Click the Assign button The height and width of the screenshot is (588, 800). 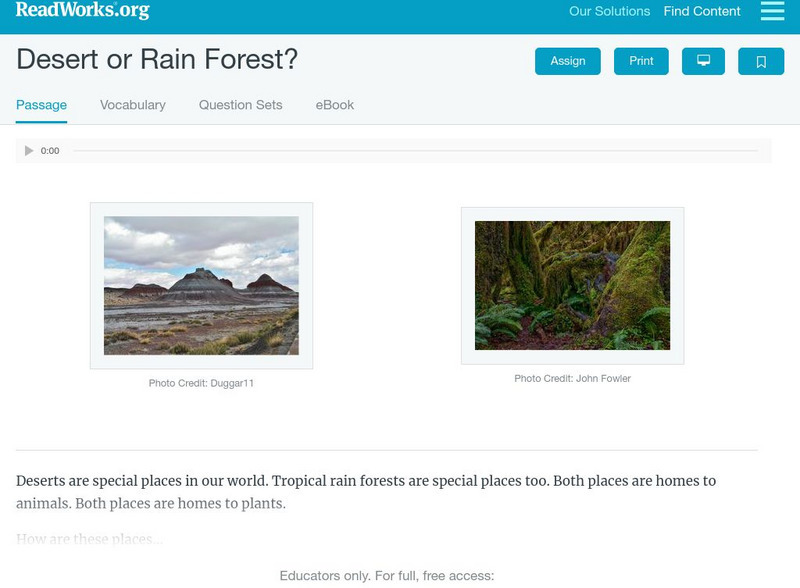[566, 60]
